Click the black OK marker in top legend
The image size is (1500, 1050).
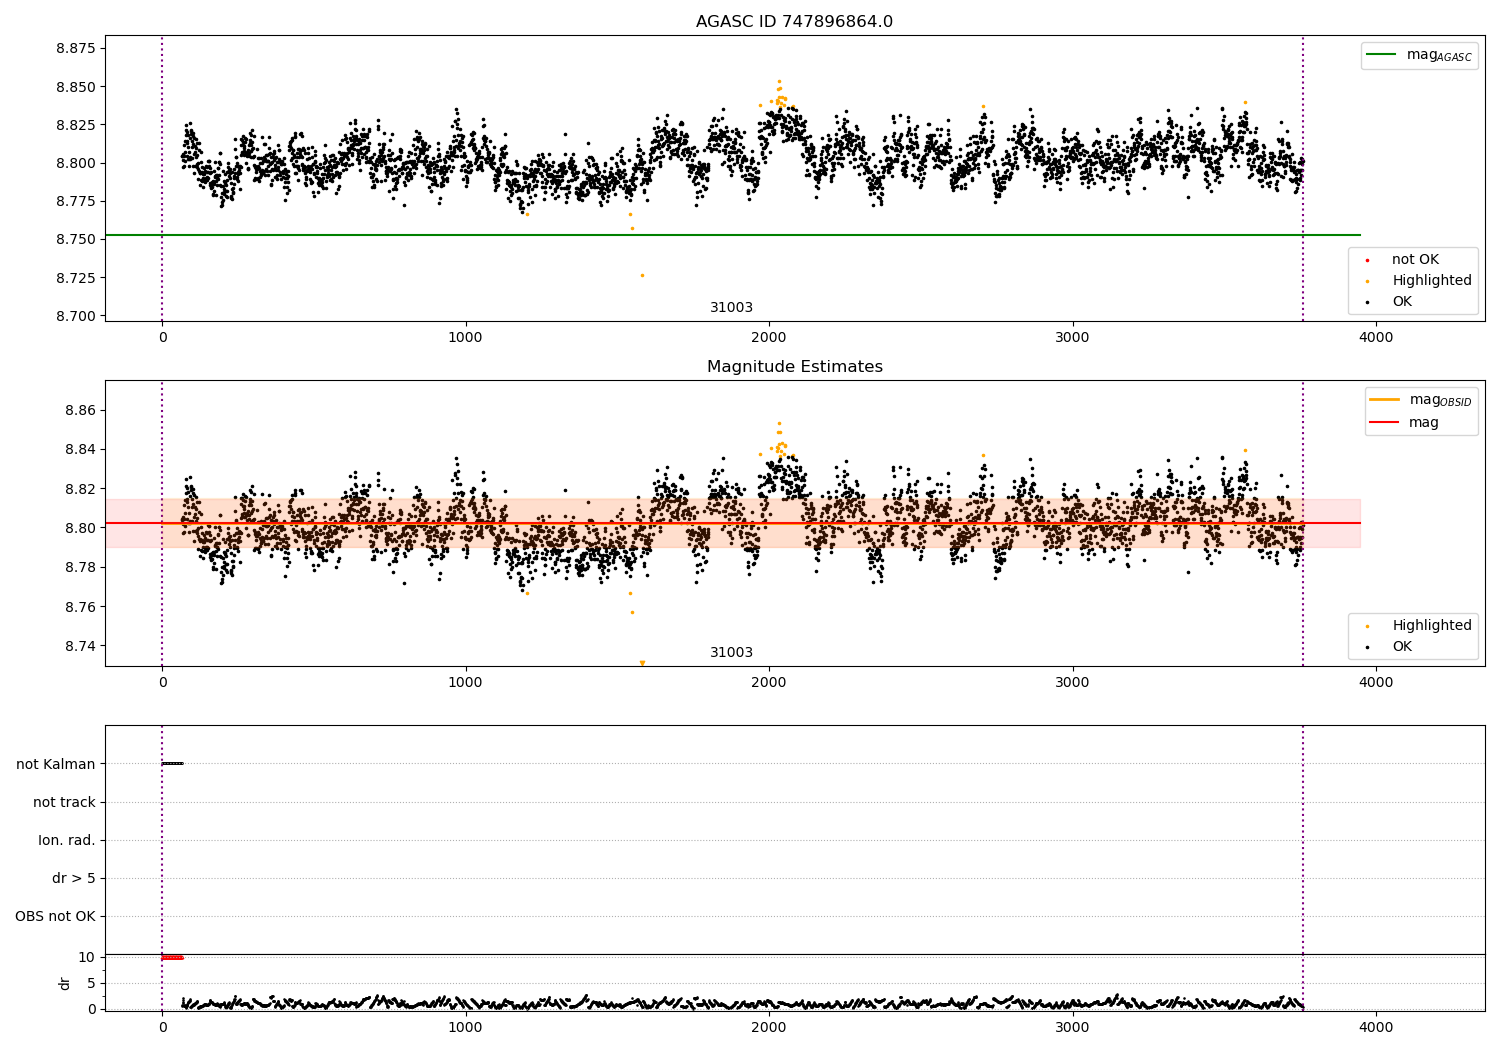click(x=1367, y=302)
